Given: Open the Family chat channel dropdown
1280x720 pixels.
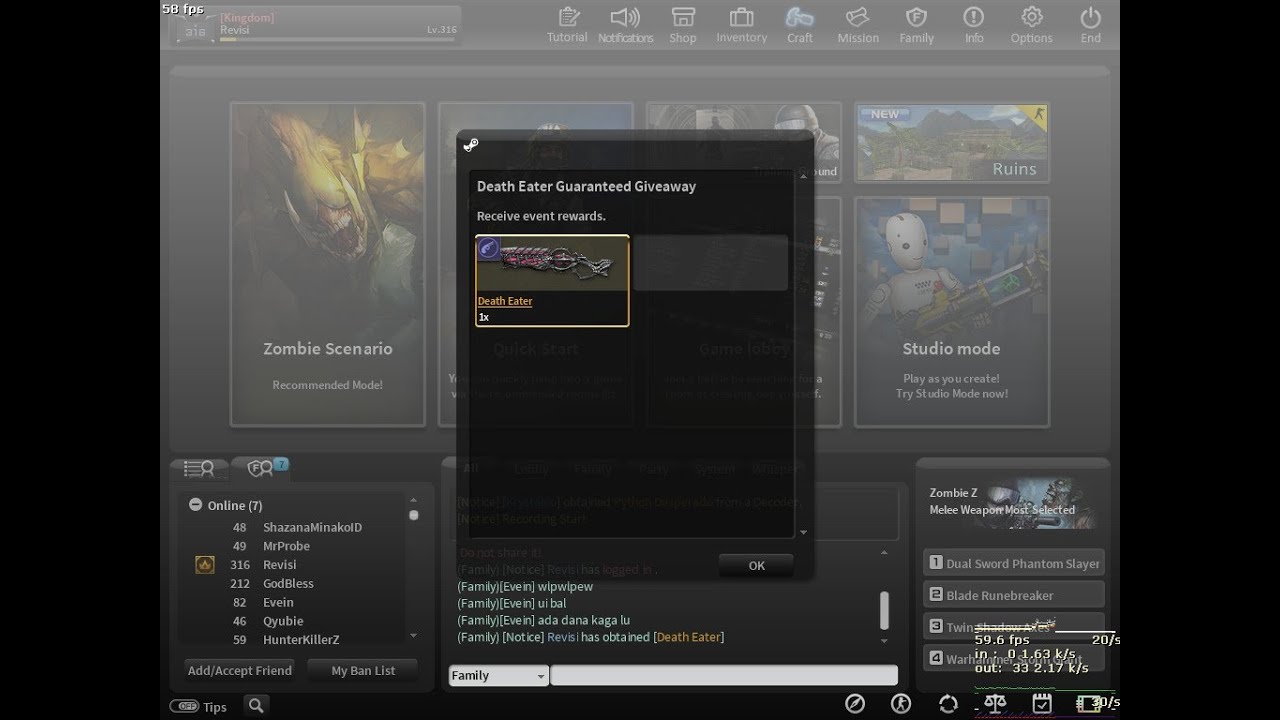Looking at the screenshot, I should (498, 676).
